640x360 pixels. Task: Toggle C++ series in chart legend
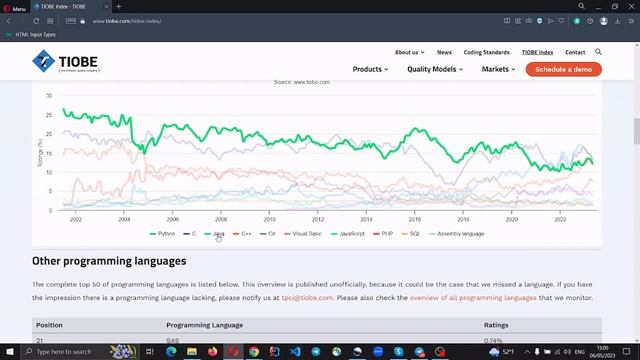(x=242, y=234)
